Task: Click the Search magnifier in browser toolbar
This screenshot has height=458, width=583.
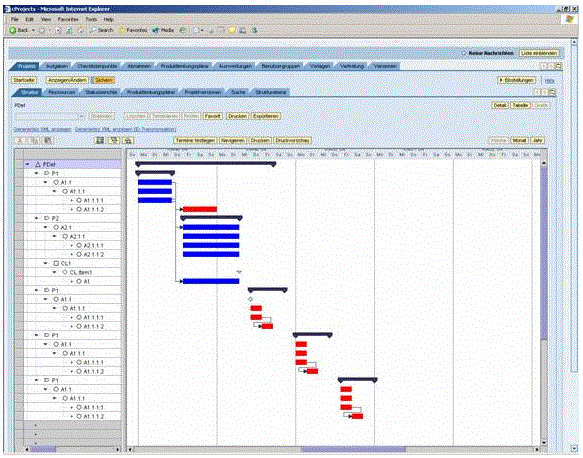Action: [93, 30]
